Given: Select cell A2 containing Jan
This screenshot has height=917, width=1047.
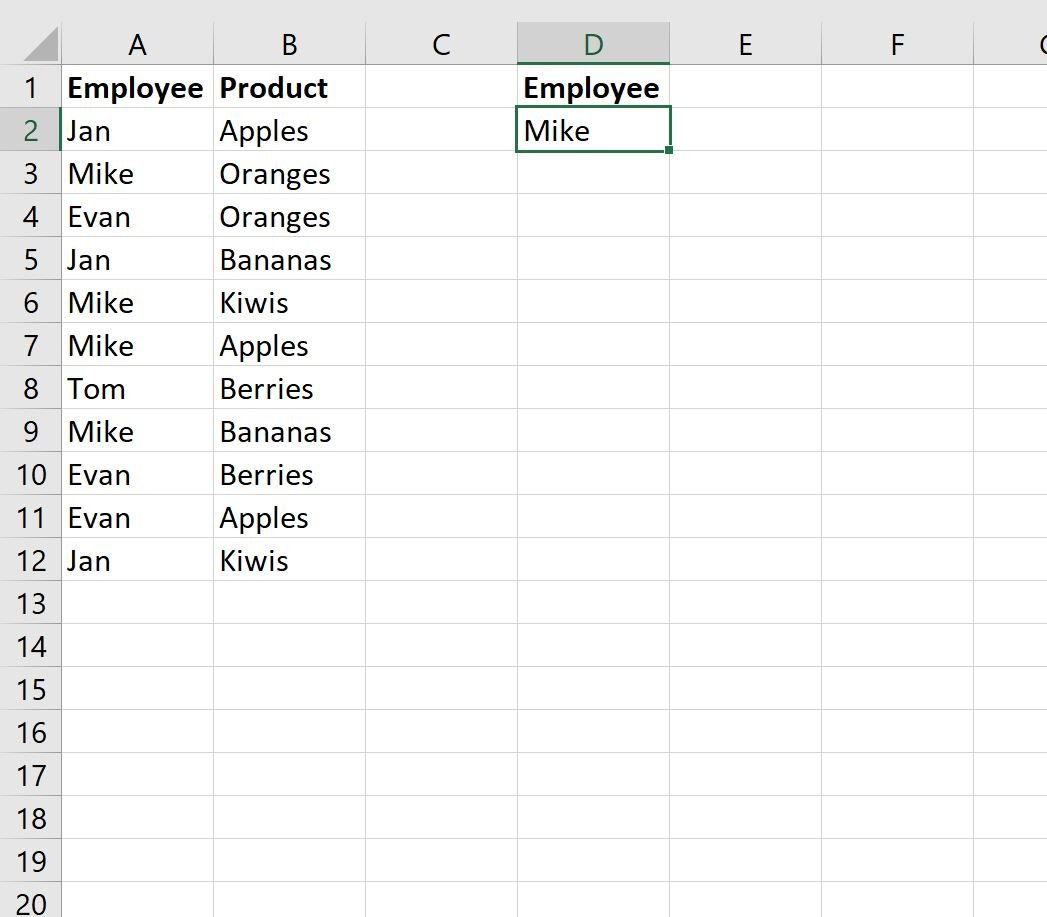Looking at the screenshot, I should (137, 130).
